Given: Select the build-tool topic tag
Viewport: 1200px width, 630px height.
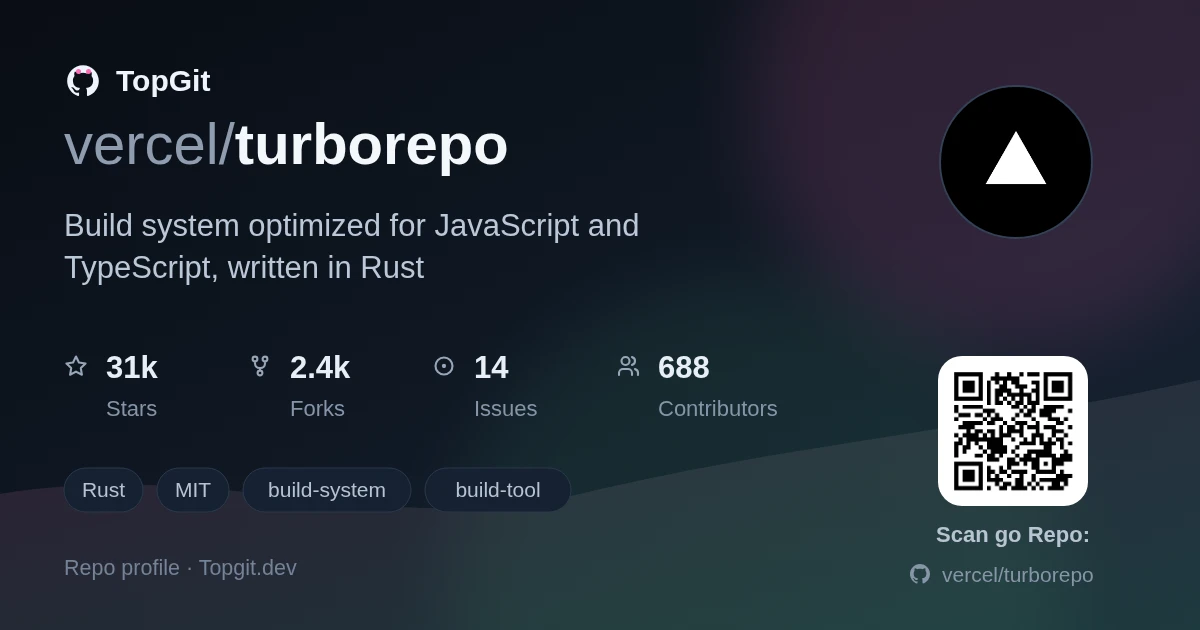Looking at the screenshot, I should point(498,490).
